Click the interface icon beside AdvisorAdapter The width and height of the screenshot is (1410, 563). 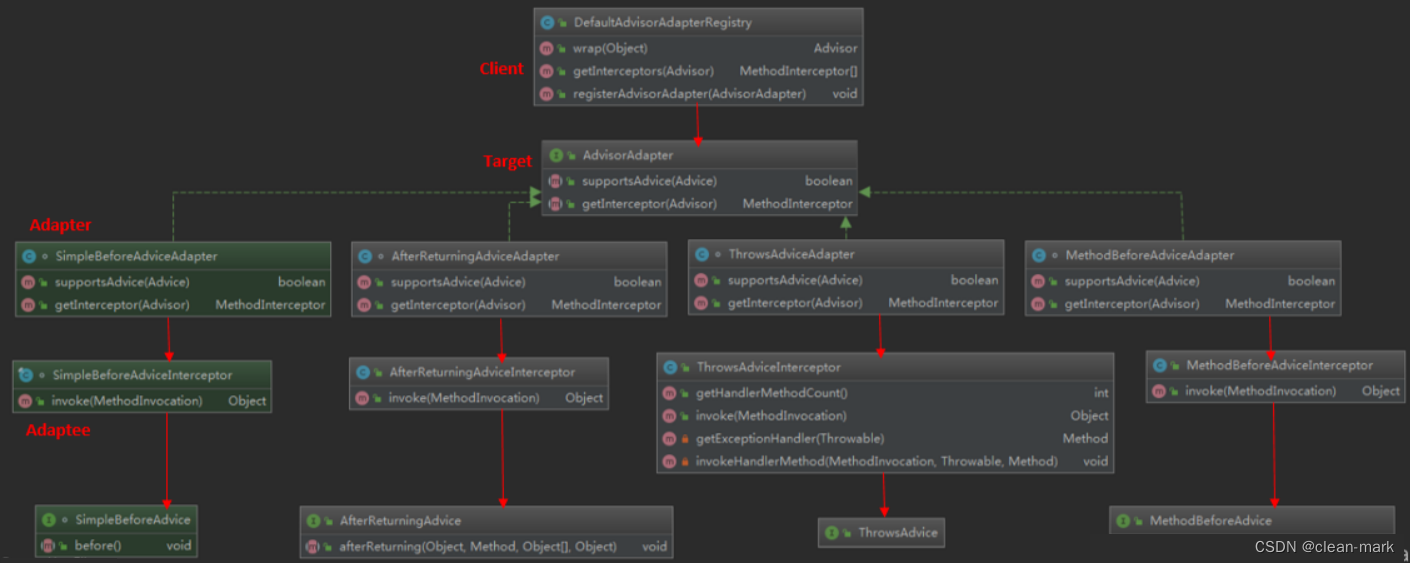[556, 155]
